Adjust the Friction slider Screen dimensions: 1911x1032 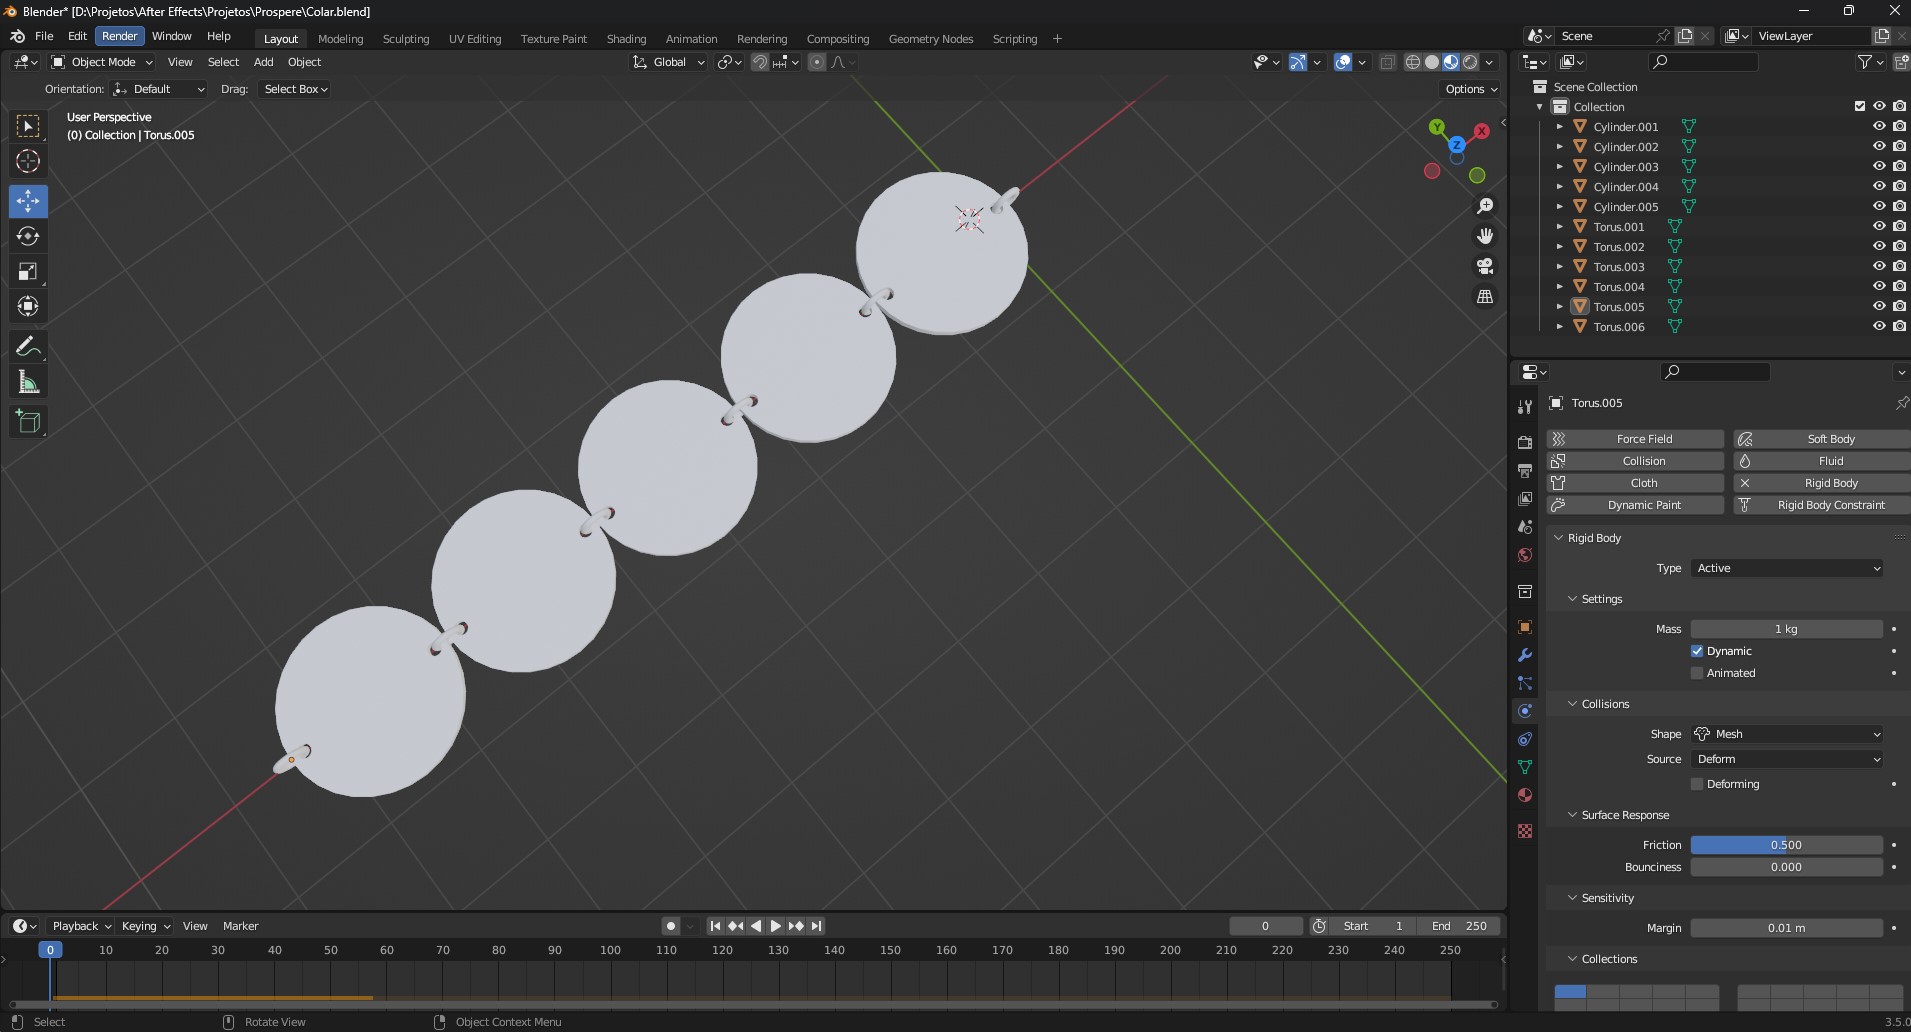click(1787, 845)
